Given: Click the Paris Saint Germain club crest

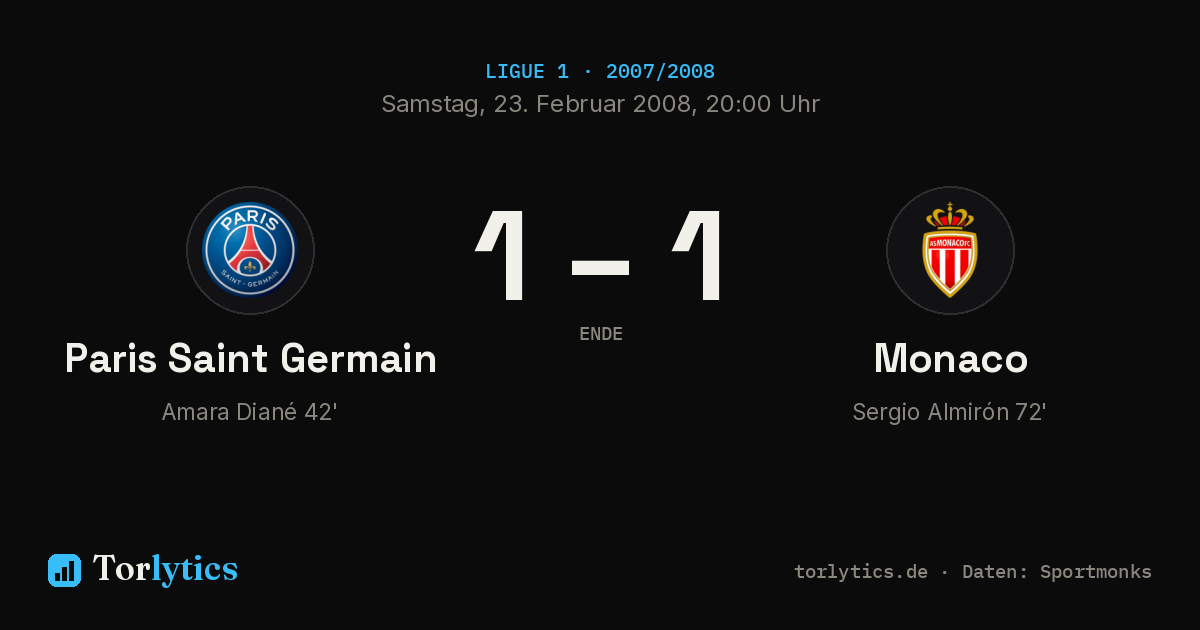Looking at the screenshot, I should (x=250, y=250).
